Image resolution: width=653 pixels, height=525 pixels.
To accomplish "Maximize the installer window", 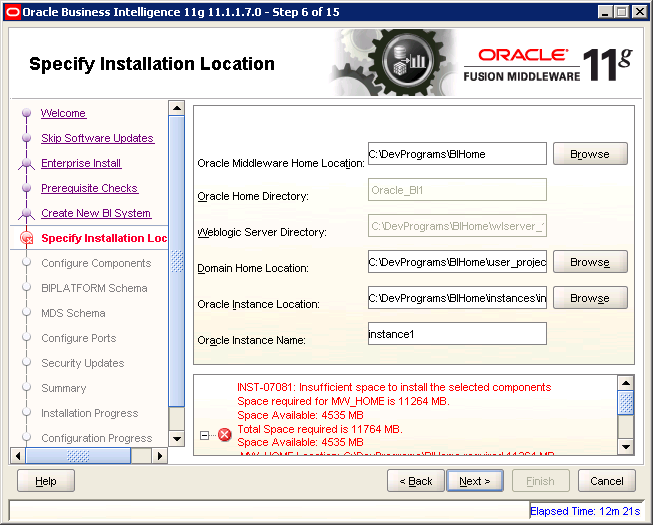I will click(x=621, y=12).
